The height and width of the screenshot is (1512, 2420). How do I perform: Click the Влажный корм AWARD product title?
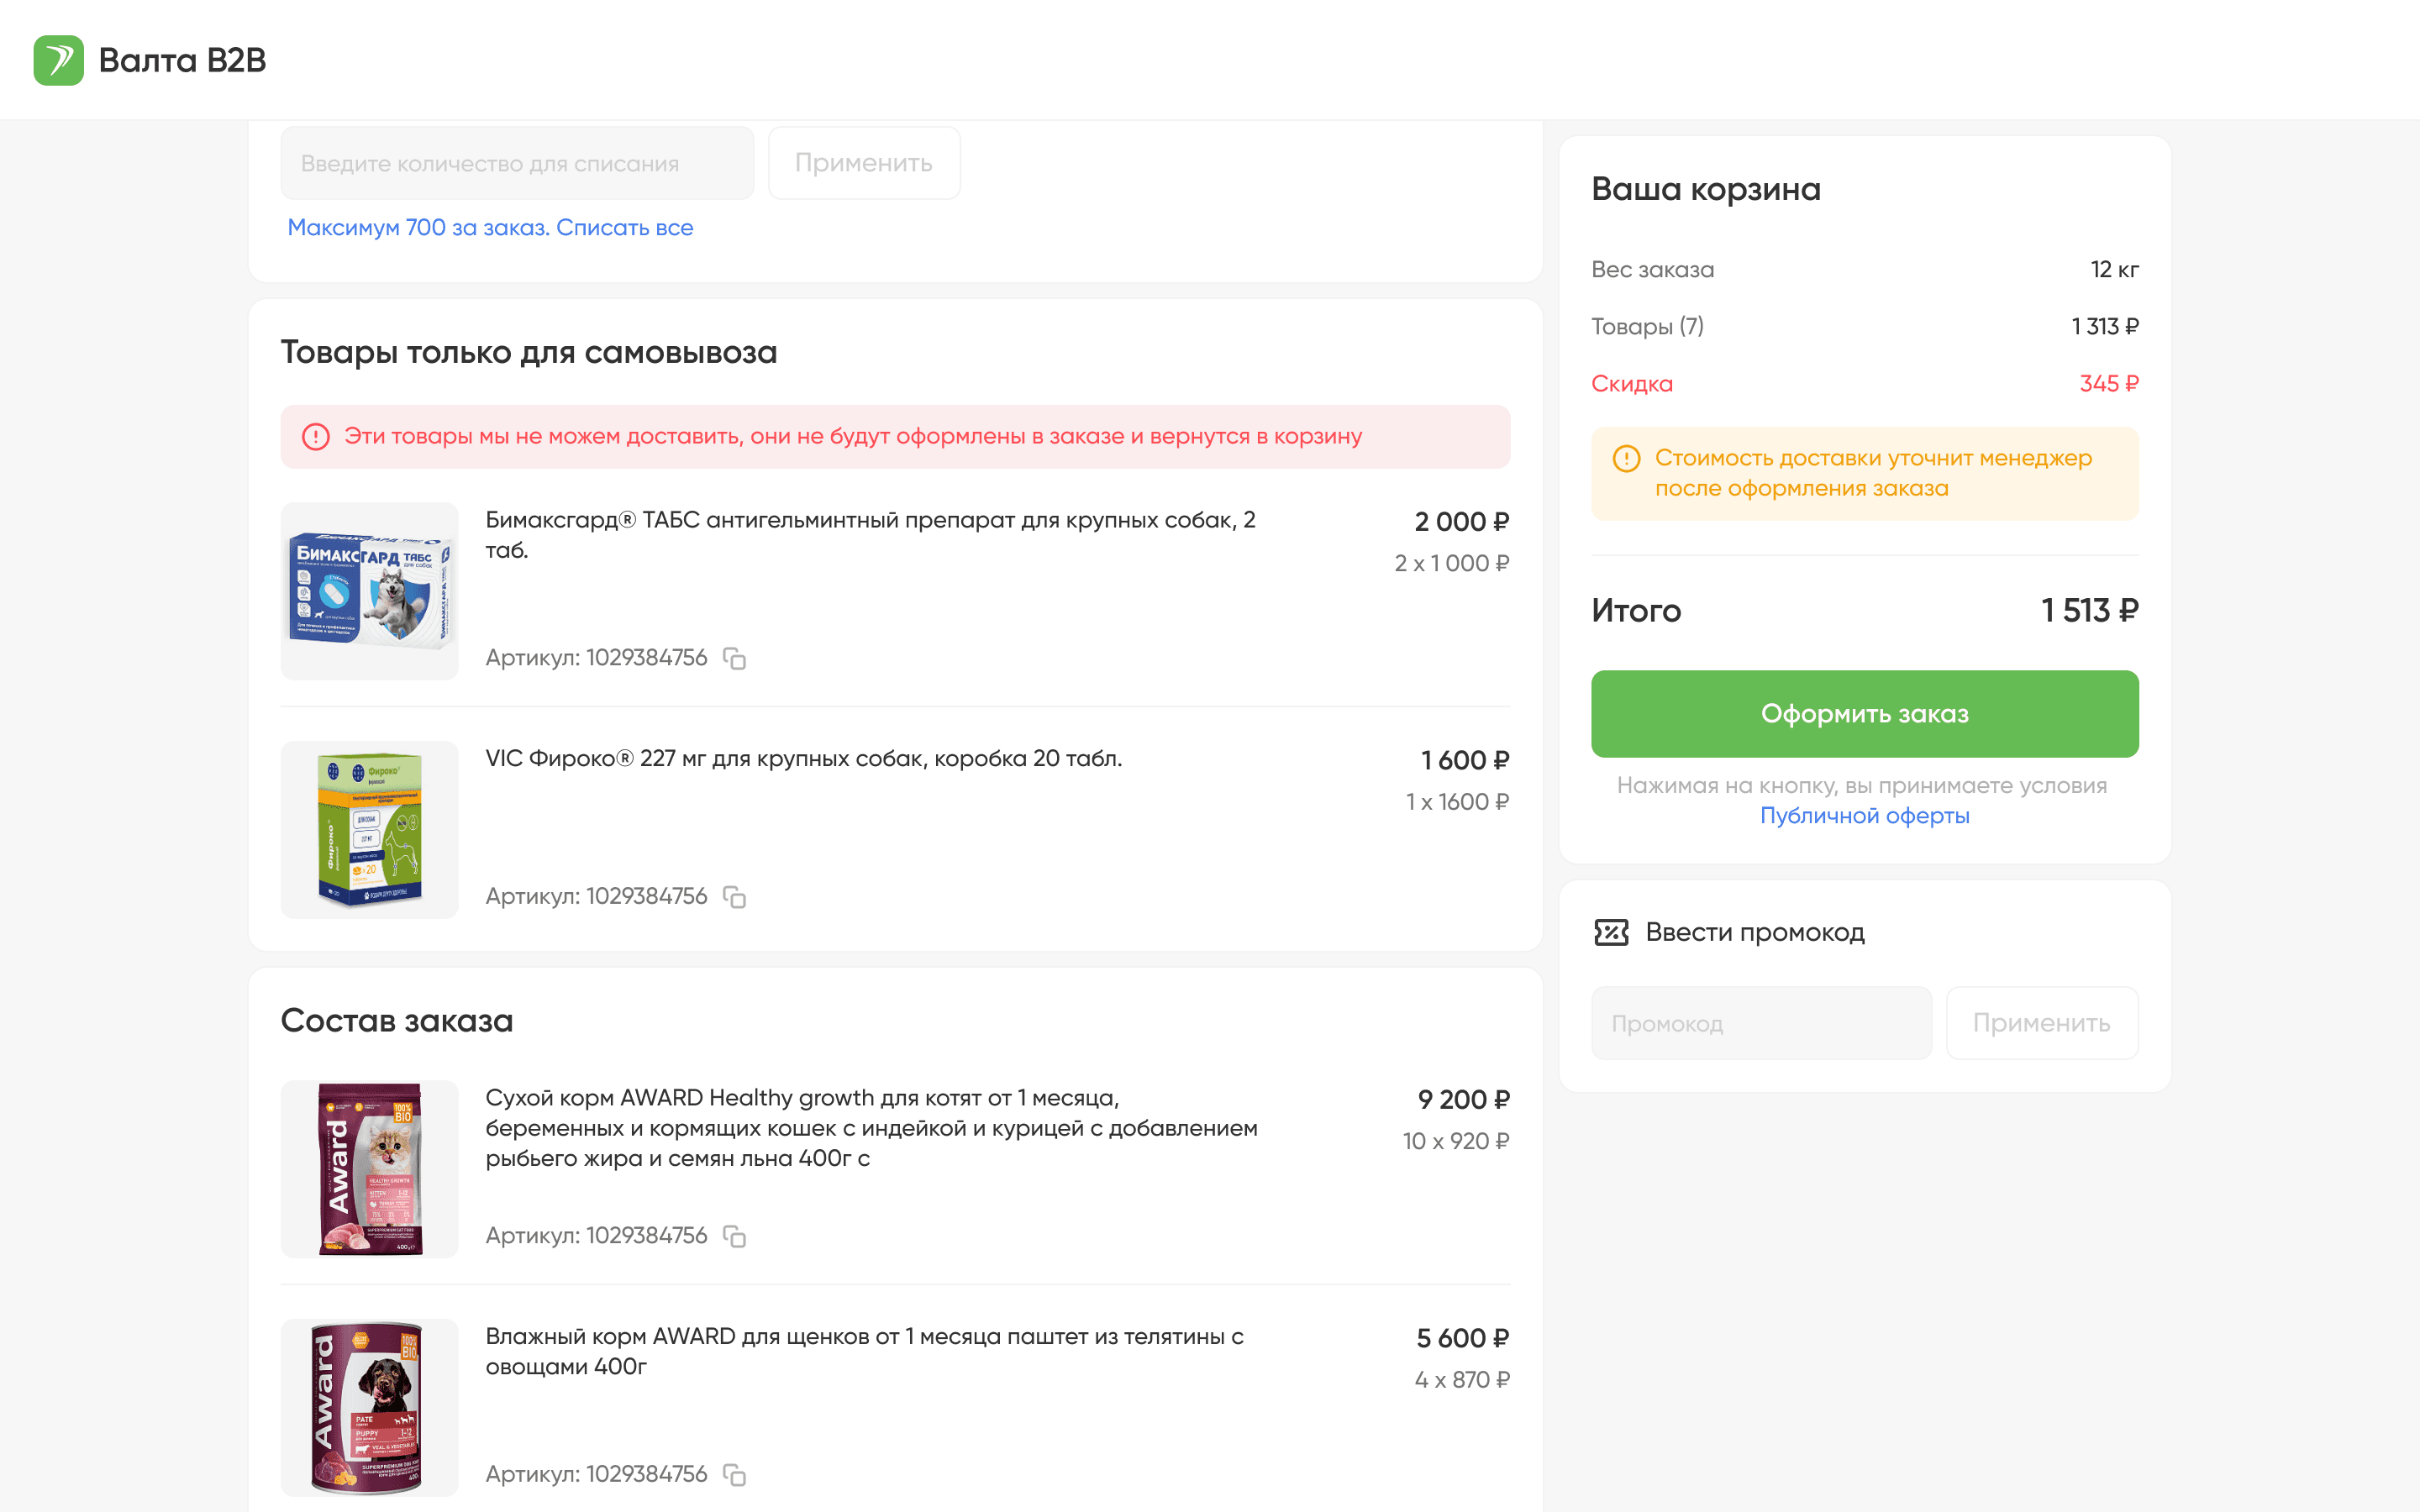click(x=864, y=1350)
